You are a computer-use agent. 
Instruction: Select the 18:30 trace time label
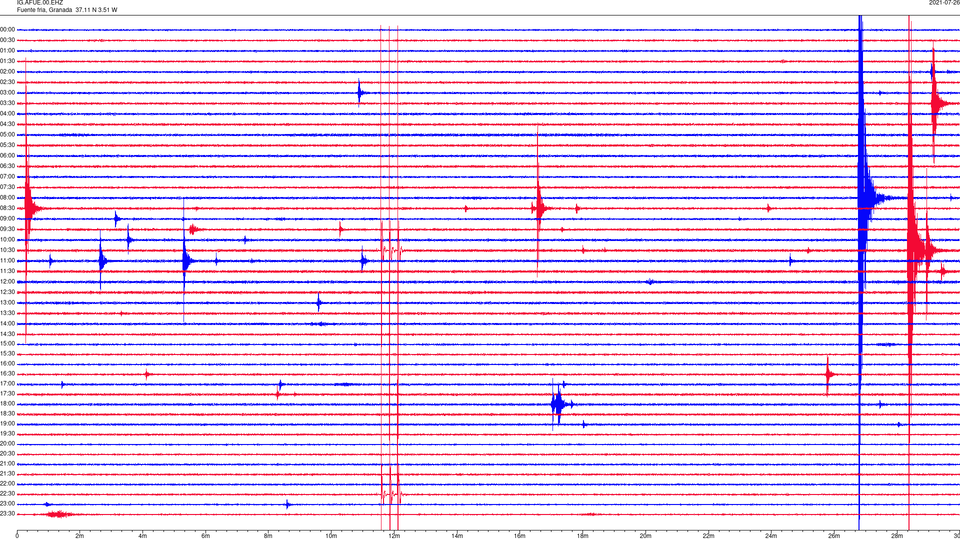tap(8, 414)
